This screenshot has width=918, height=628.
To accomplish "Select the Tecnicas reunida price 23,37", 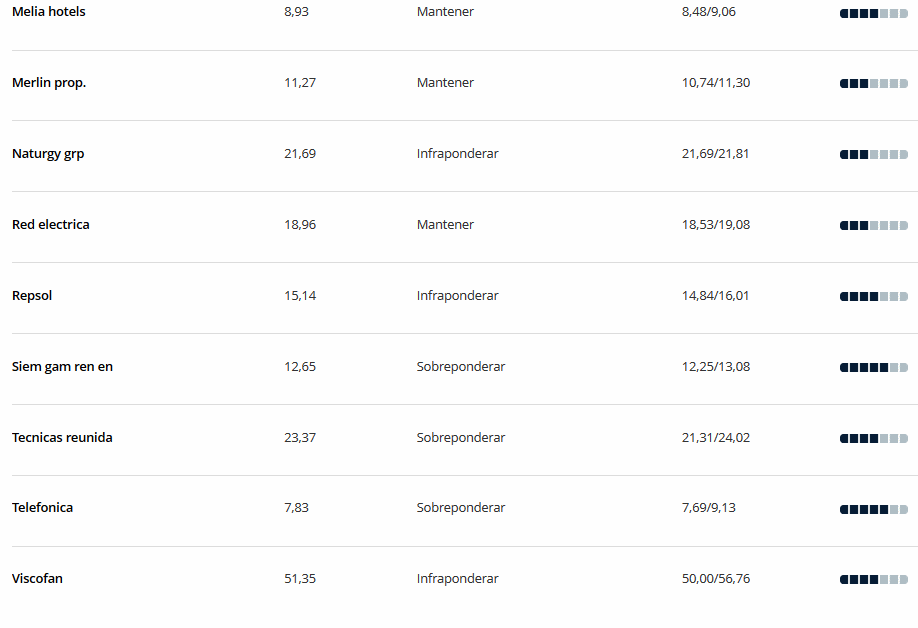I will tap(300, 438).
